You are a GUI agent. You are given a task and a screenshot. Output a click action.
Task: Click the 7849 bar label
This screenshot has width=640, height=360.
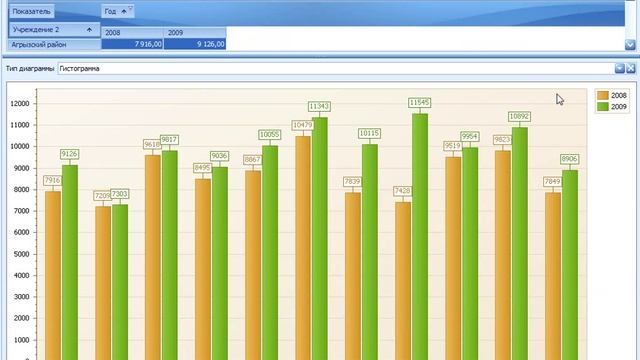[x=553, y=182]
